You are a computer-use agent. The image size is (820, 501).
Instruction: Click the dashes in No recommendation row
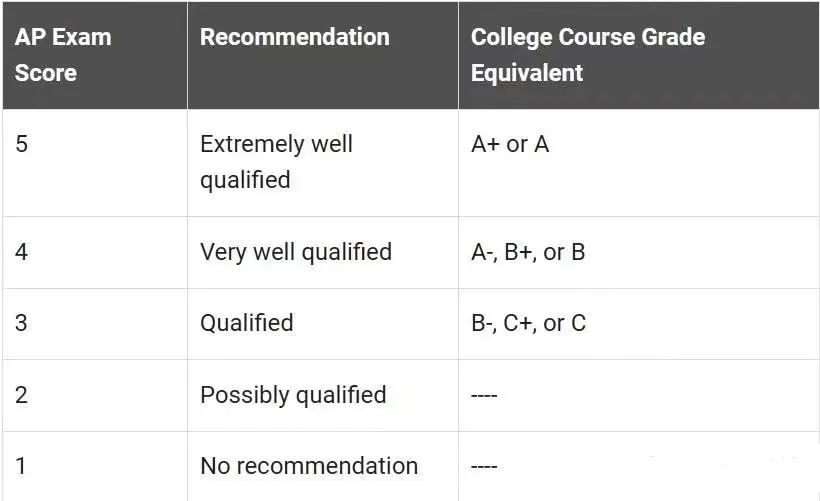pos(484,466)
